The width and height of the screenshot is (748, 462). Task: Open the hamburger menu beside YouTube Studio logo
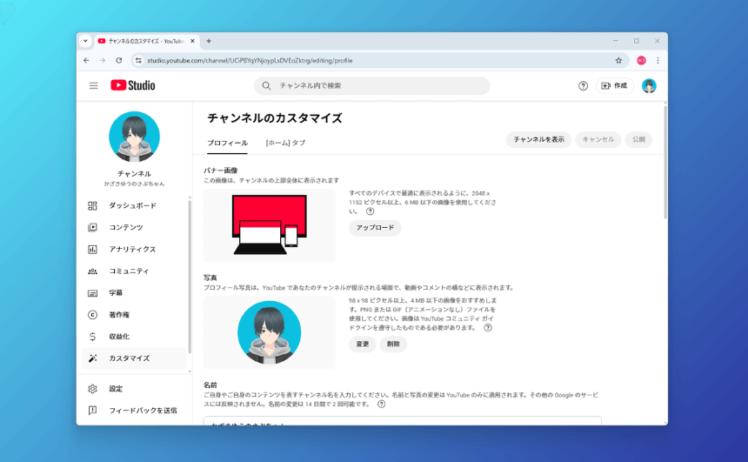pyautogui.click(x=94, y=86)
